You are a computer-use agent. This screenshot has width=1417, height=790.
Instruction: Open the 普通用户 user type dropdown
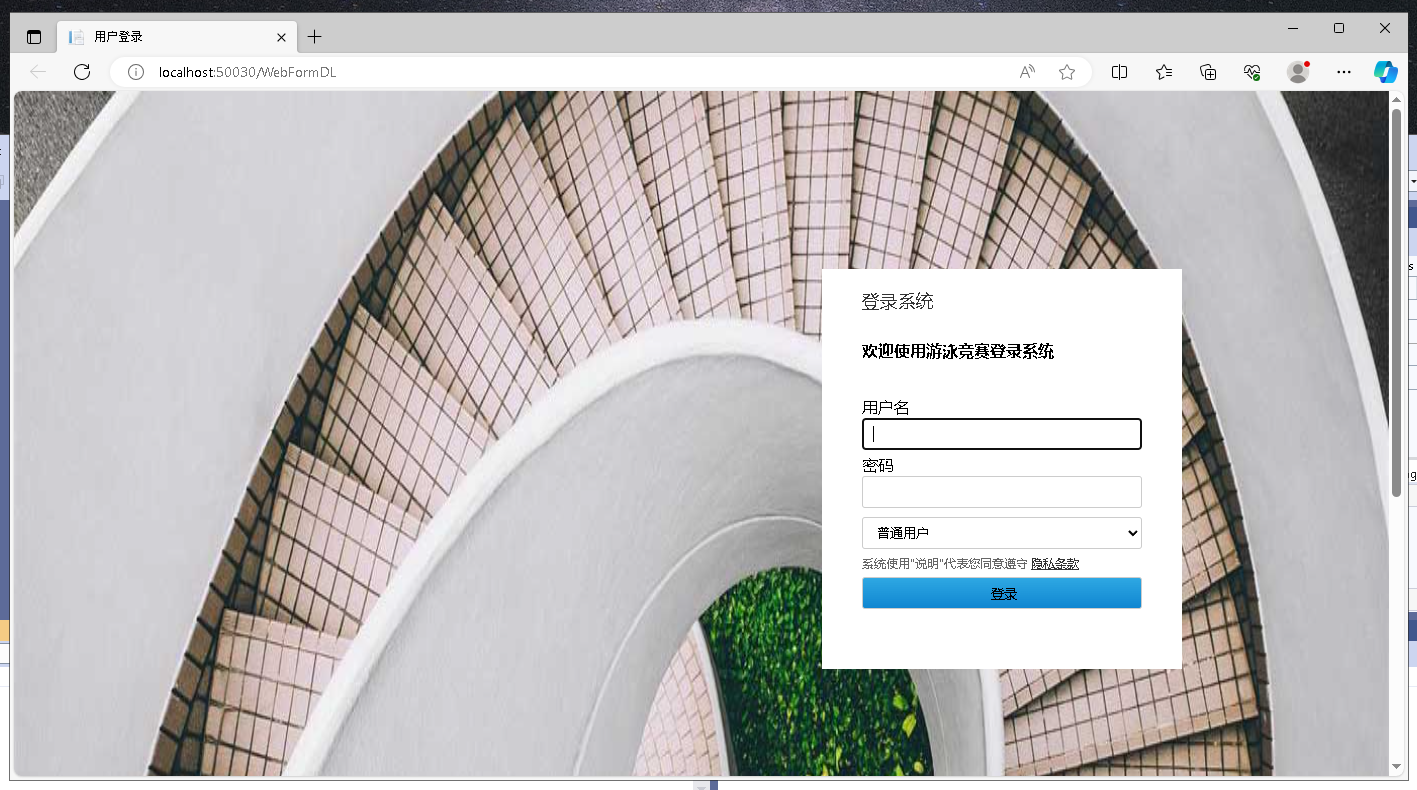pos(1001,533)
